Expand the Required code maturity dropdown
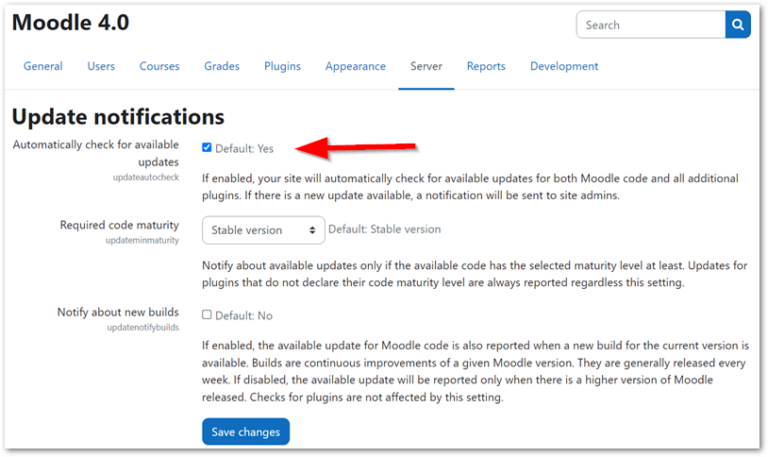Screen dimensions: 768x457 [264, 230]
